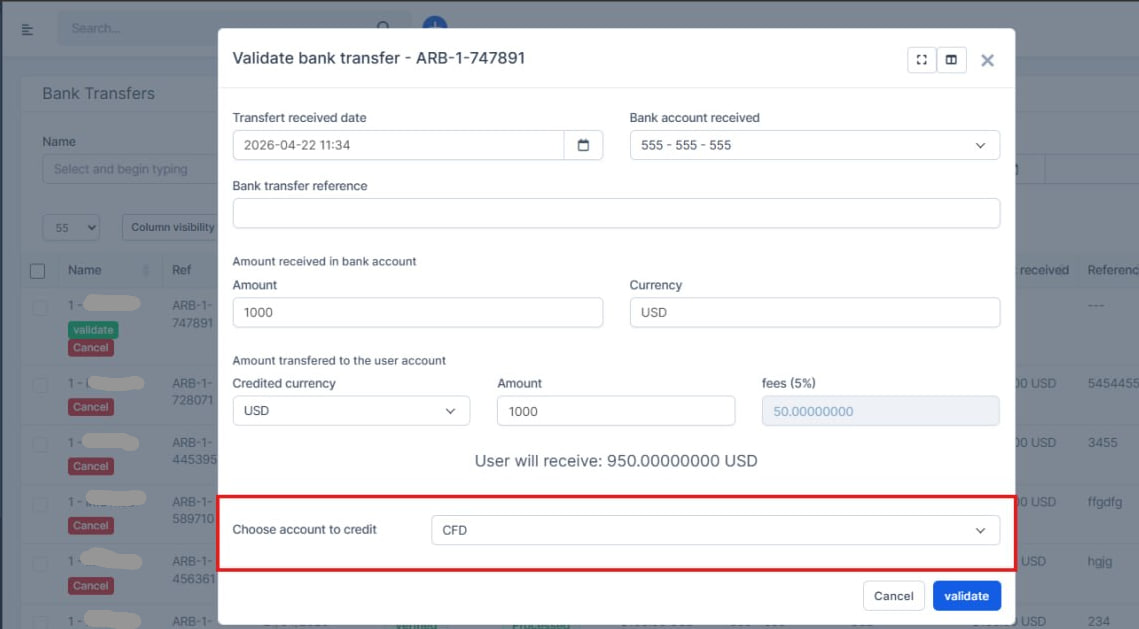Expand the modal to fullscreen
This screenshot has width=1139, height=629.
(x=921, y=60)
